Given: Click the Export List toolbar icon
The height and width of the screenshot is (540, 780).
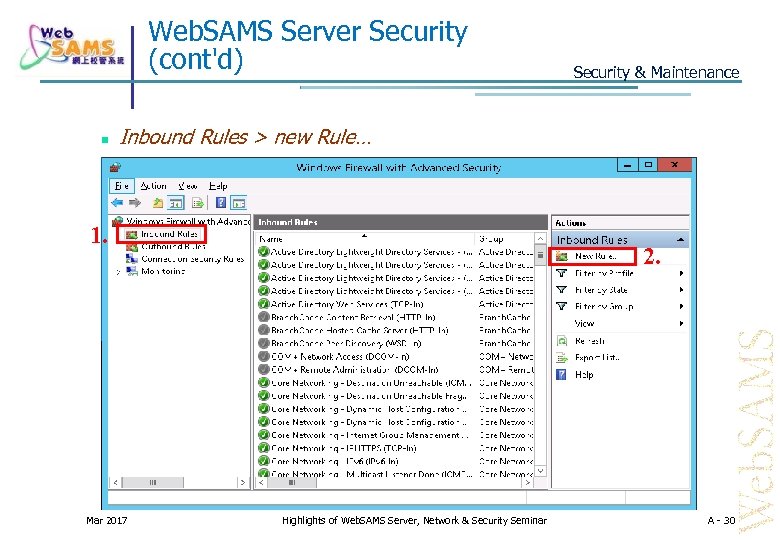Looking at the screenshot, I should [x=198, y=202].
